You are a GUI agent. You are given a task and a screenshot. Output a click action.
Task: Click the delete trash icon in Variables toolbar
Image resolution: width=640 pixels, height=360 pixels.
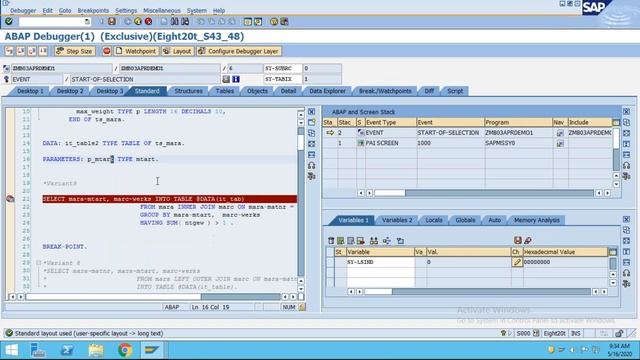[x=331, y=241]
